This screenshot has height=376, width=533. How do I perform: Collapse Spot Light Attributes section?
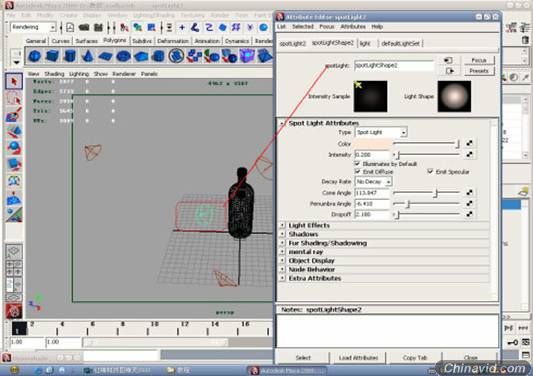(282, 123)
